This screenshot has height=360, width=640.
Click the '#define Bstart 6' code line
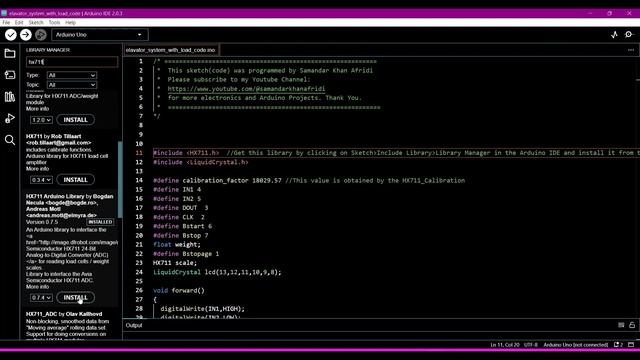coord(182,226)
